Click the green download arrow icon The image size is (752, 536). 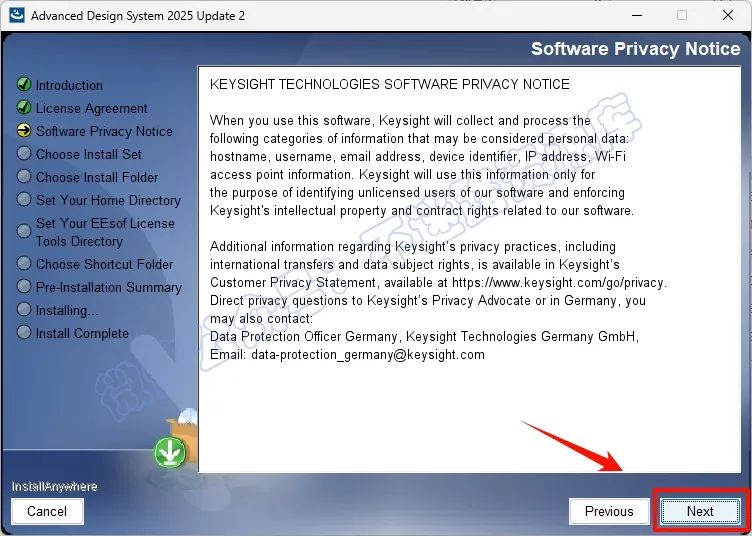(170, 452)
